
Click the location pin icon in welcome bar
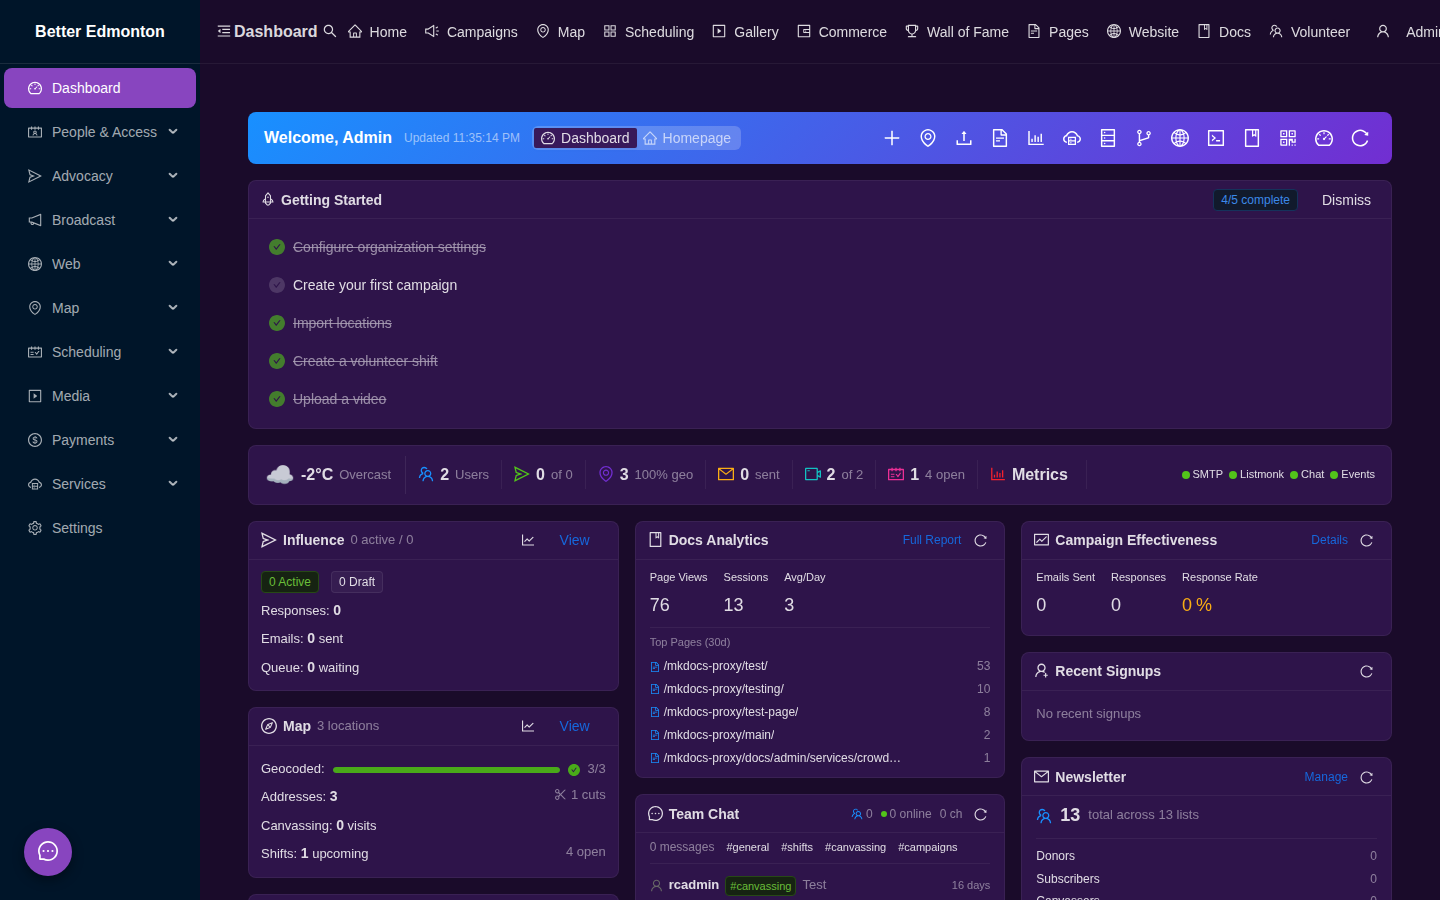[x=928, y=138]
